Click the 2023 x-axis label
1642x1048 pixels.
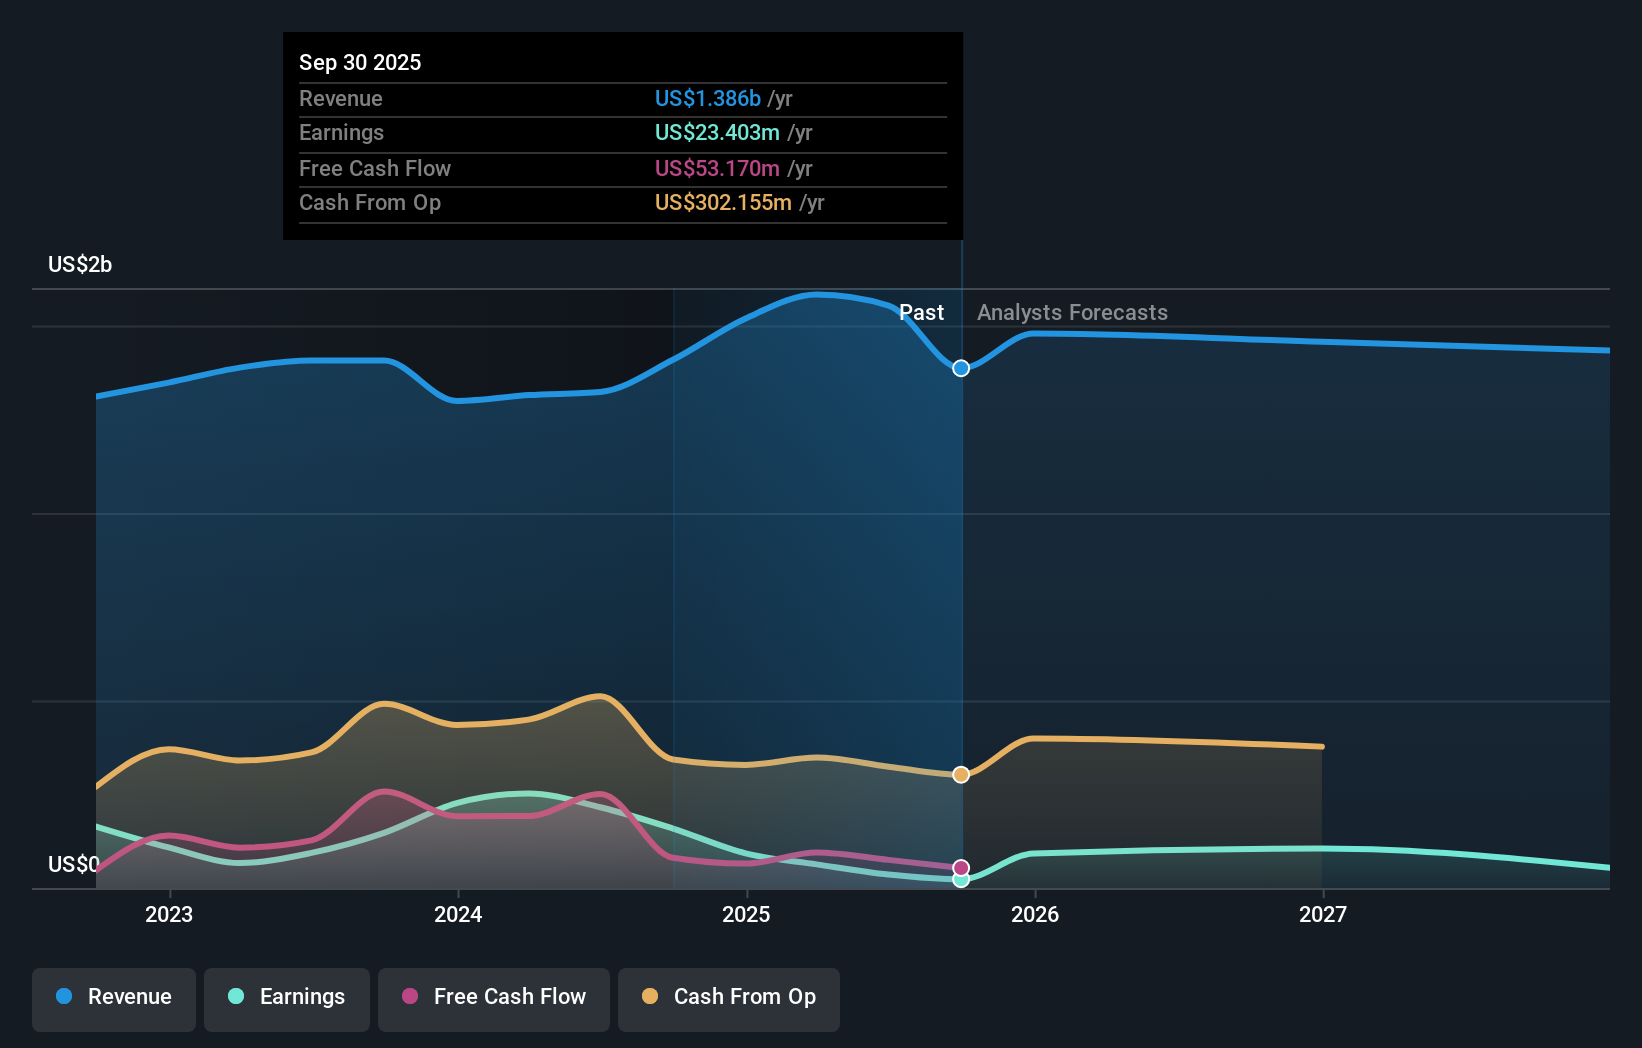(x=169, y=914)
